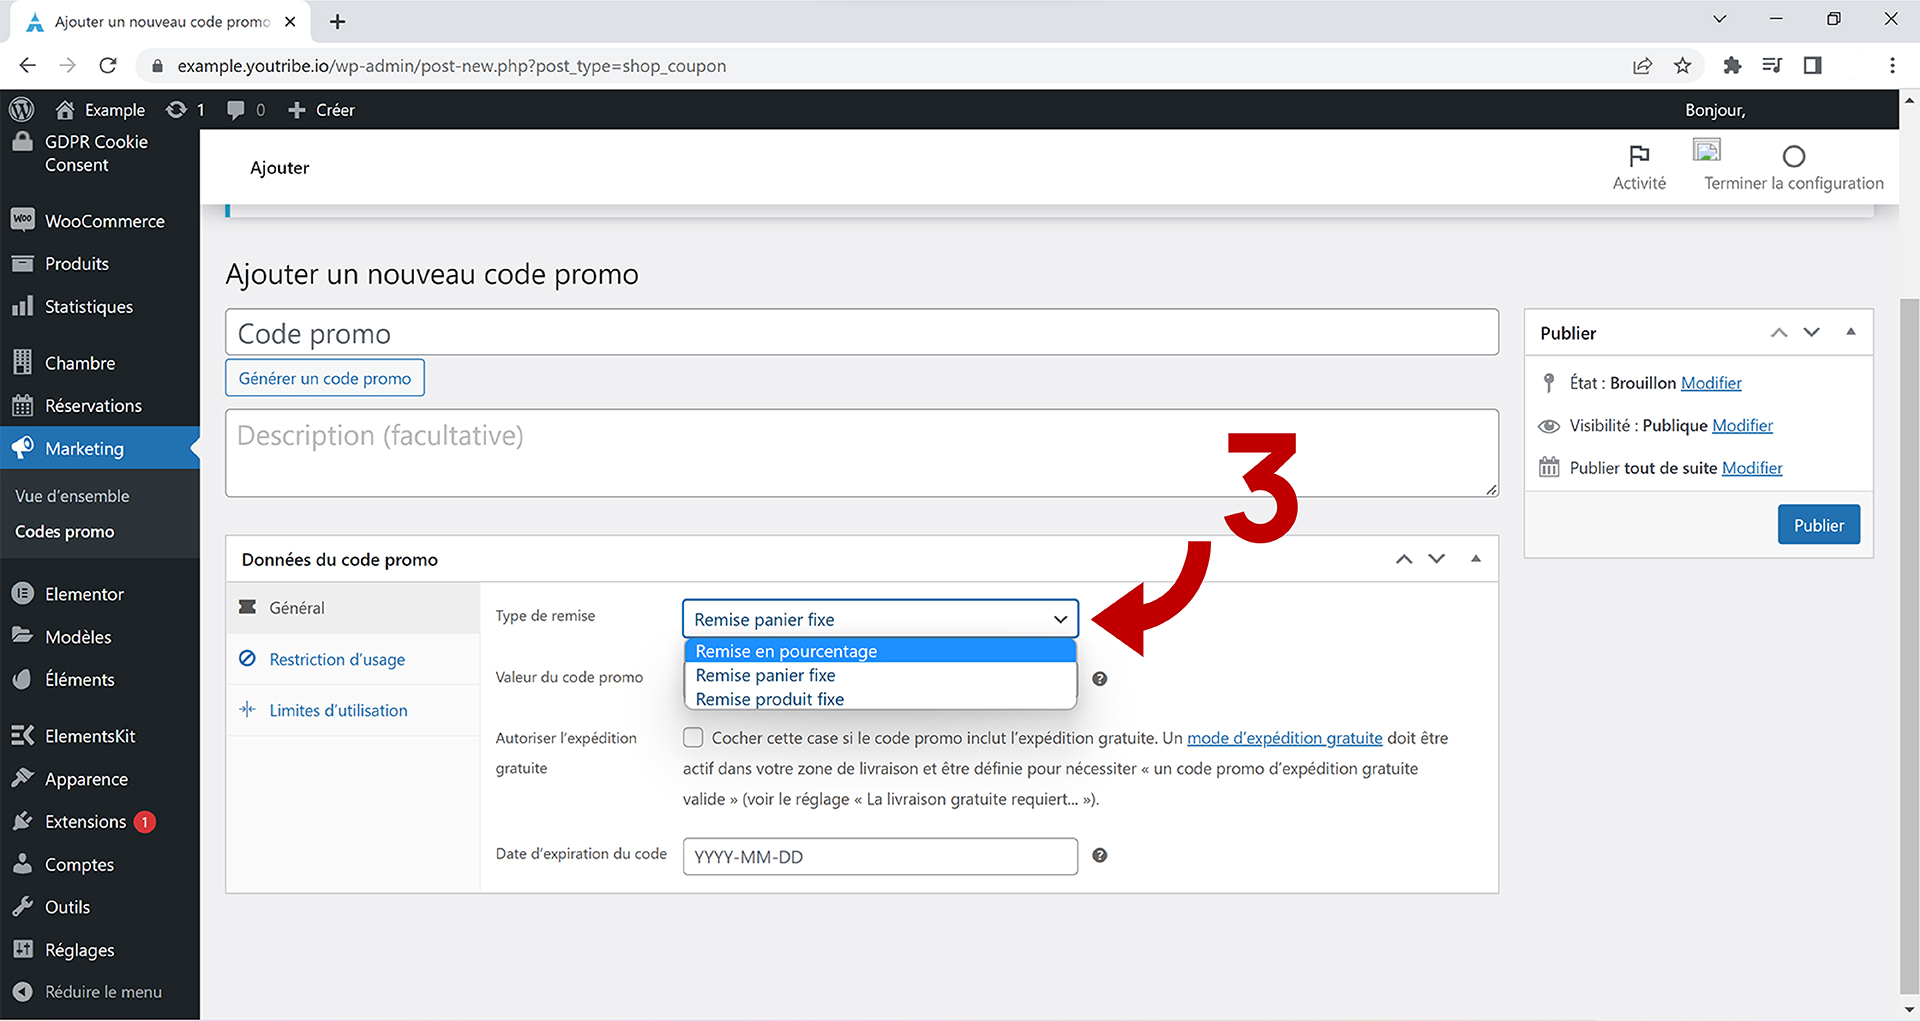Open Limites d'utilisation tab
Viewport: 1920px width, 1021px height.
338,711
